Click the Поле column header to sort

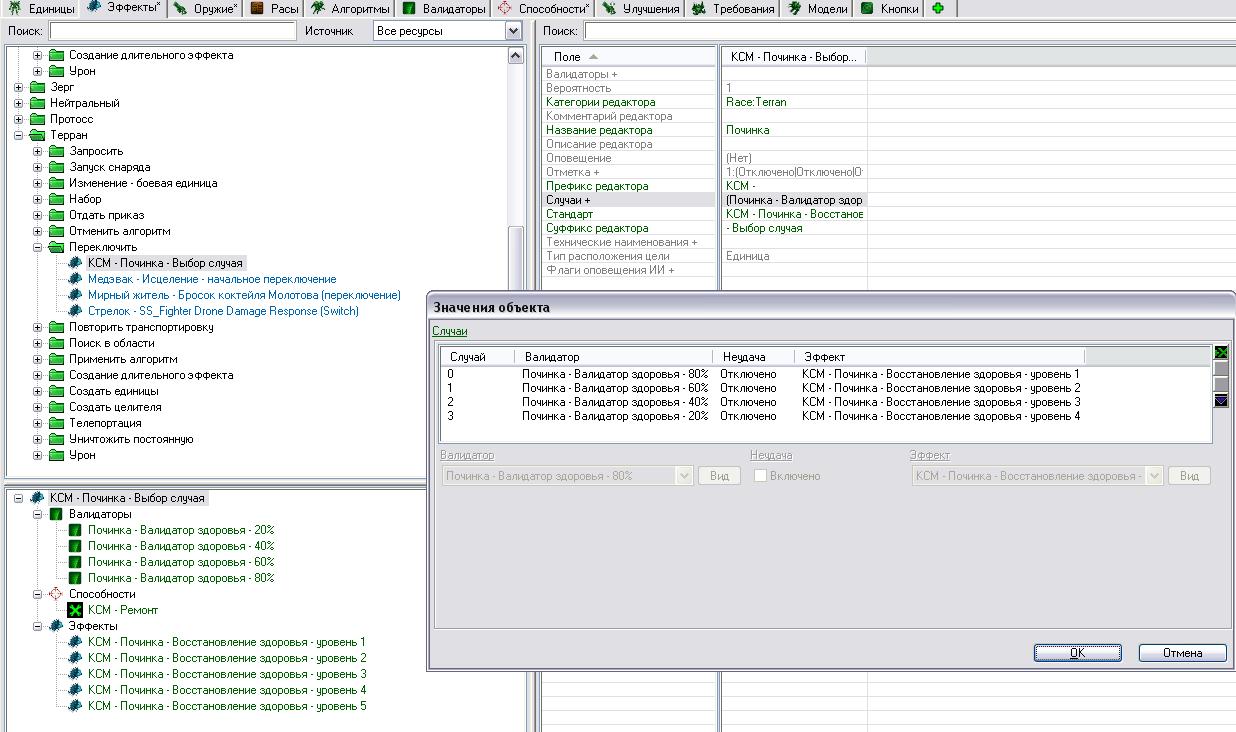coord(629,57)
